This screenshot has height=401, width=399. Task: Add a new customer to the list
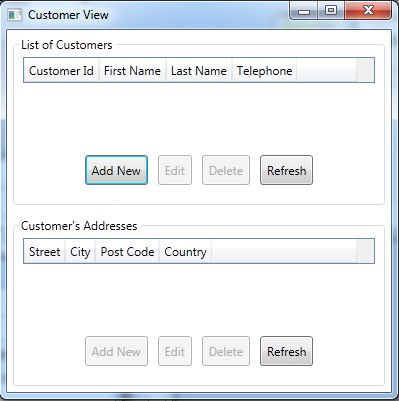pos(116,170)
